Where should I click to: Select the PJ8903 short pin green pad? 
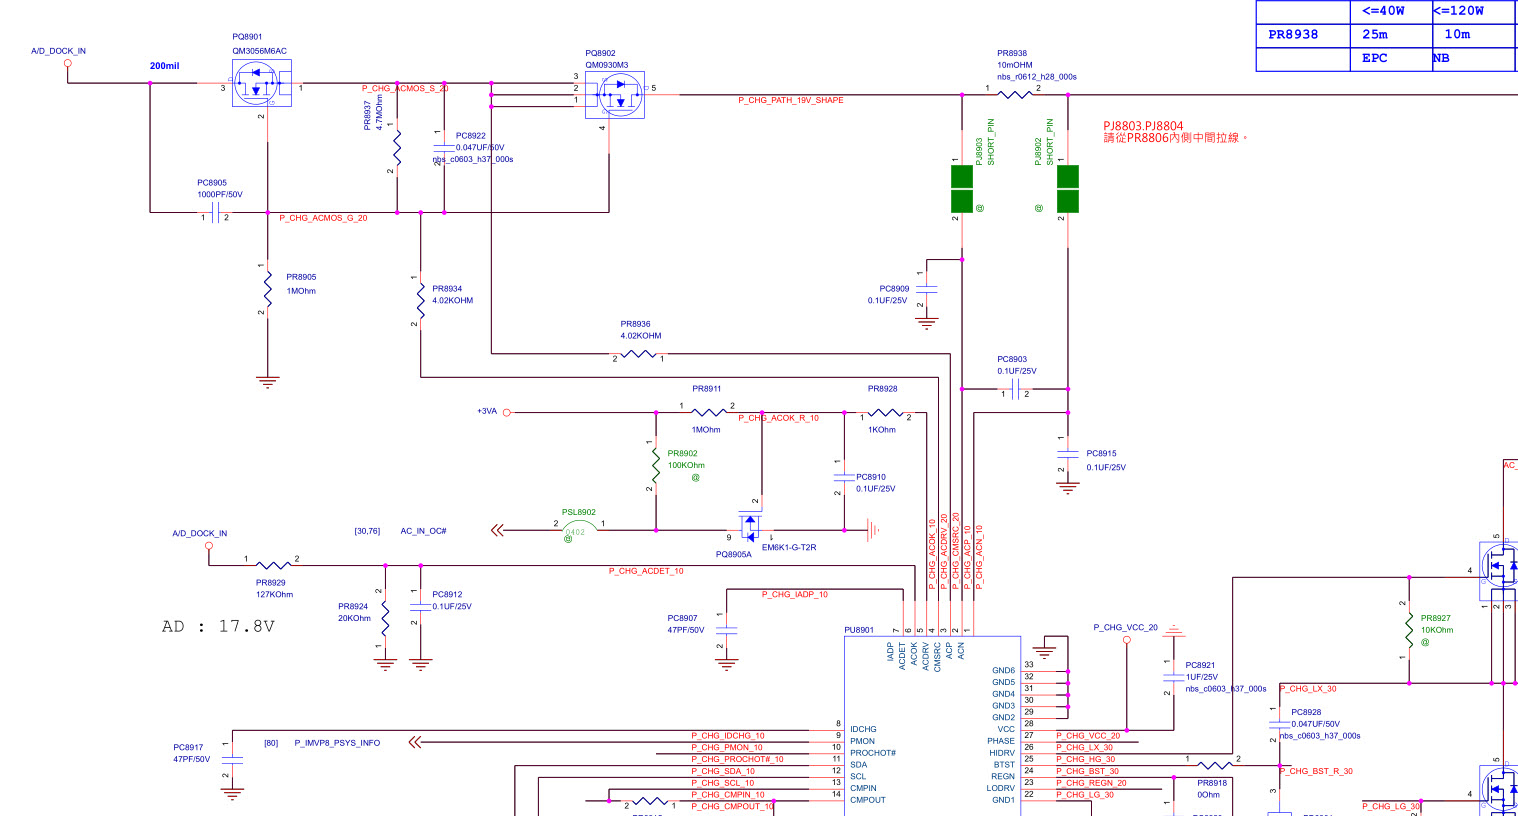[961, 189]
